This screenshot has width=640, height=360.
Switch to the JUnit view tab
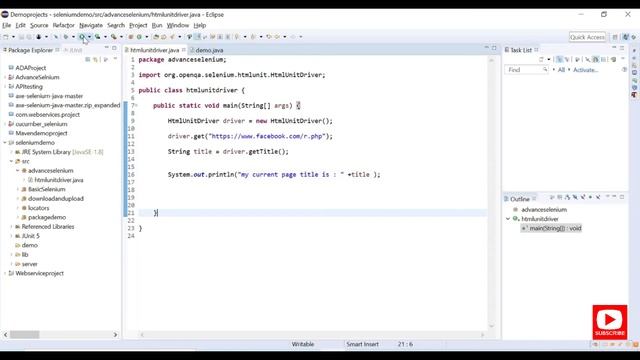(73, 50)
